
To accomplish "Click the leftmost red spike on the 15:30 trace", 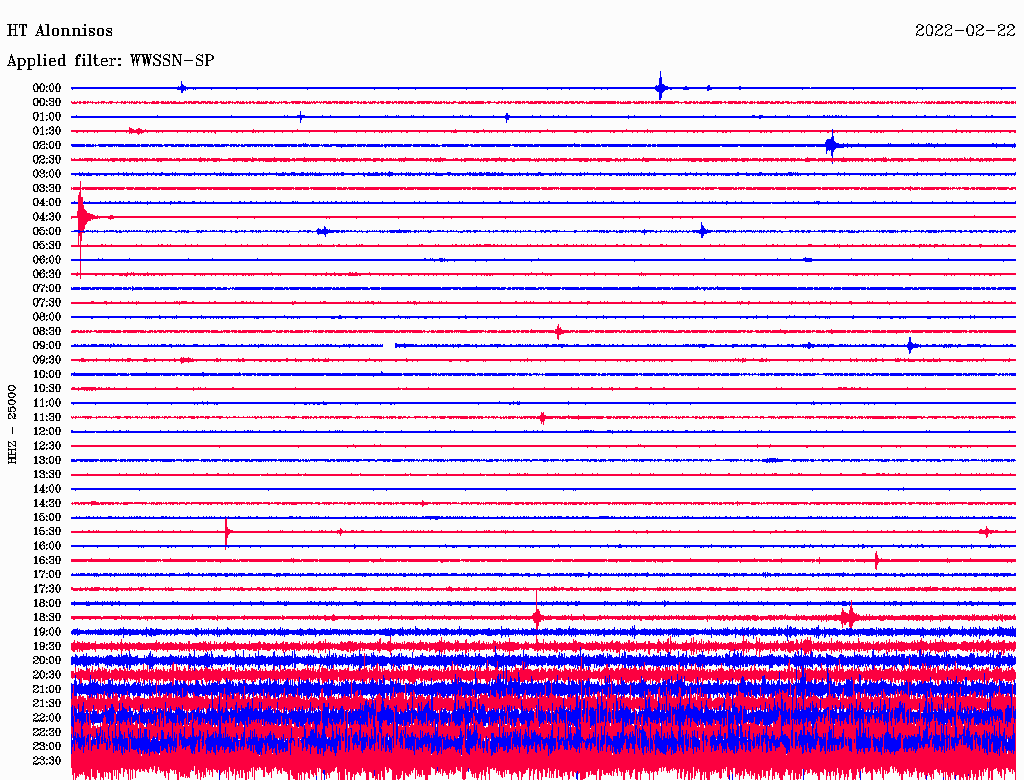I will (227, 532).
